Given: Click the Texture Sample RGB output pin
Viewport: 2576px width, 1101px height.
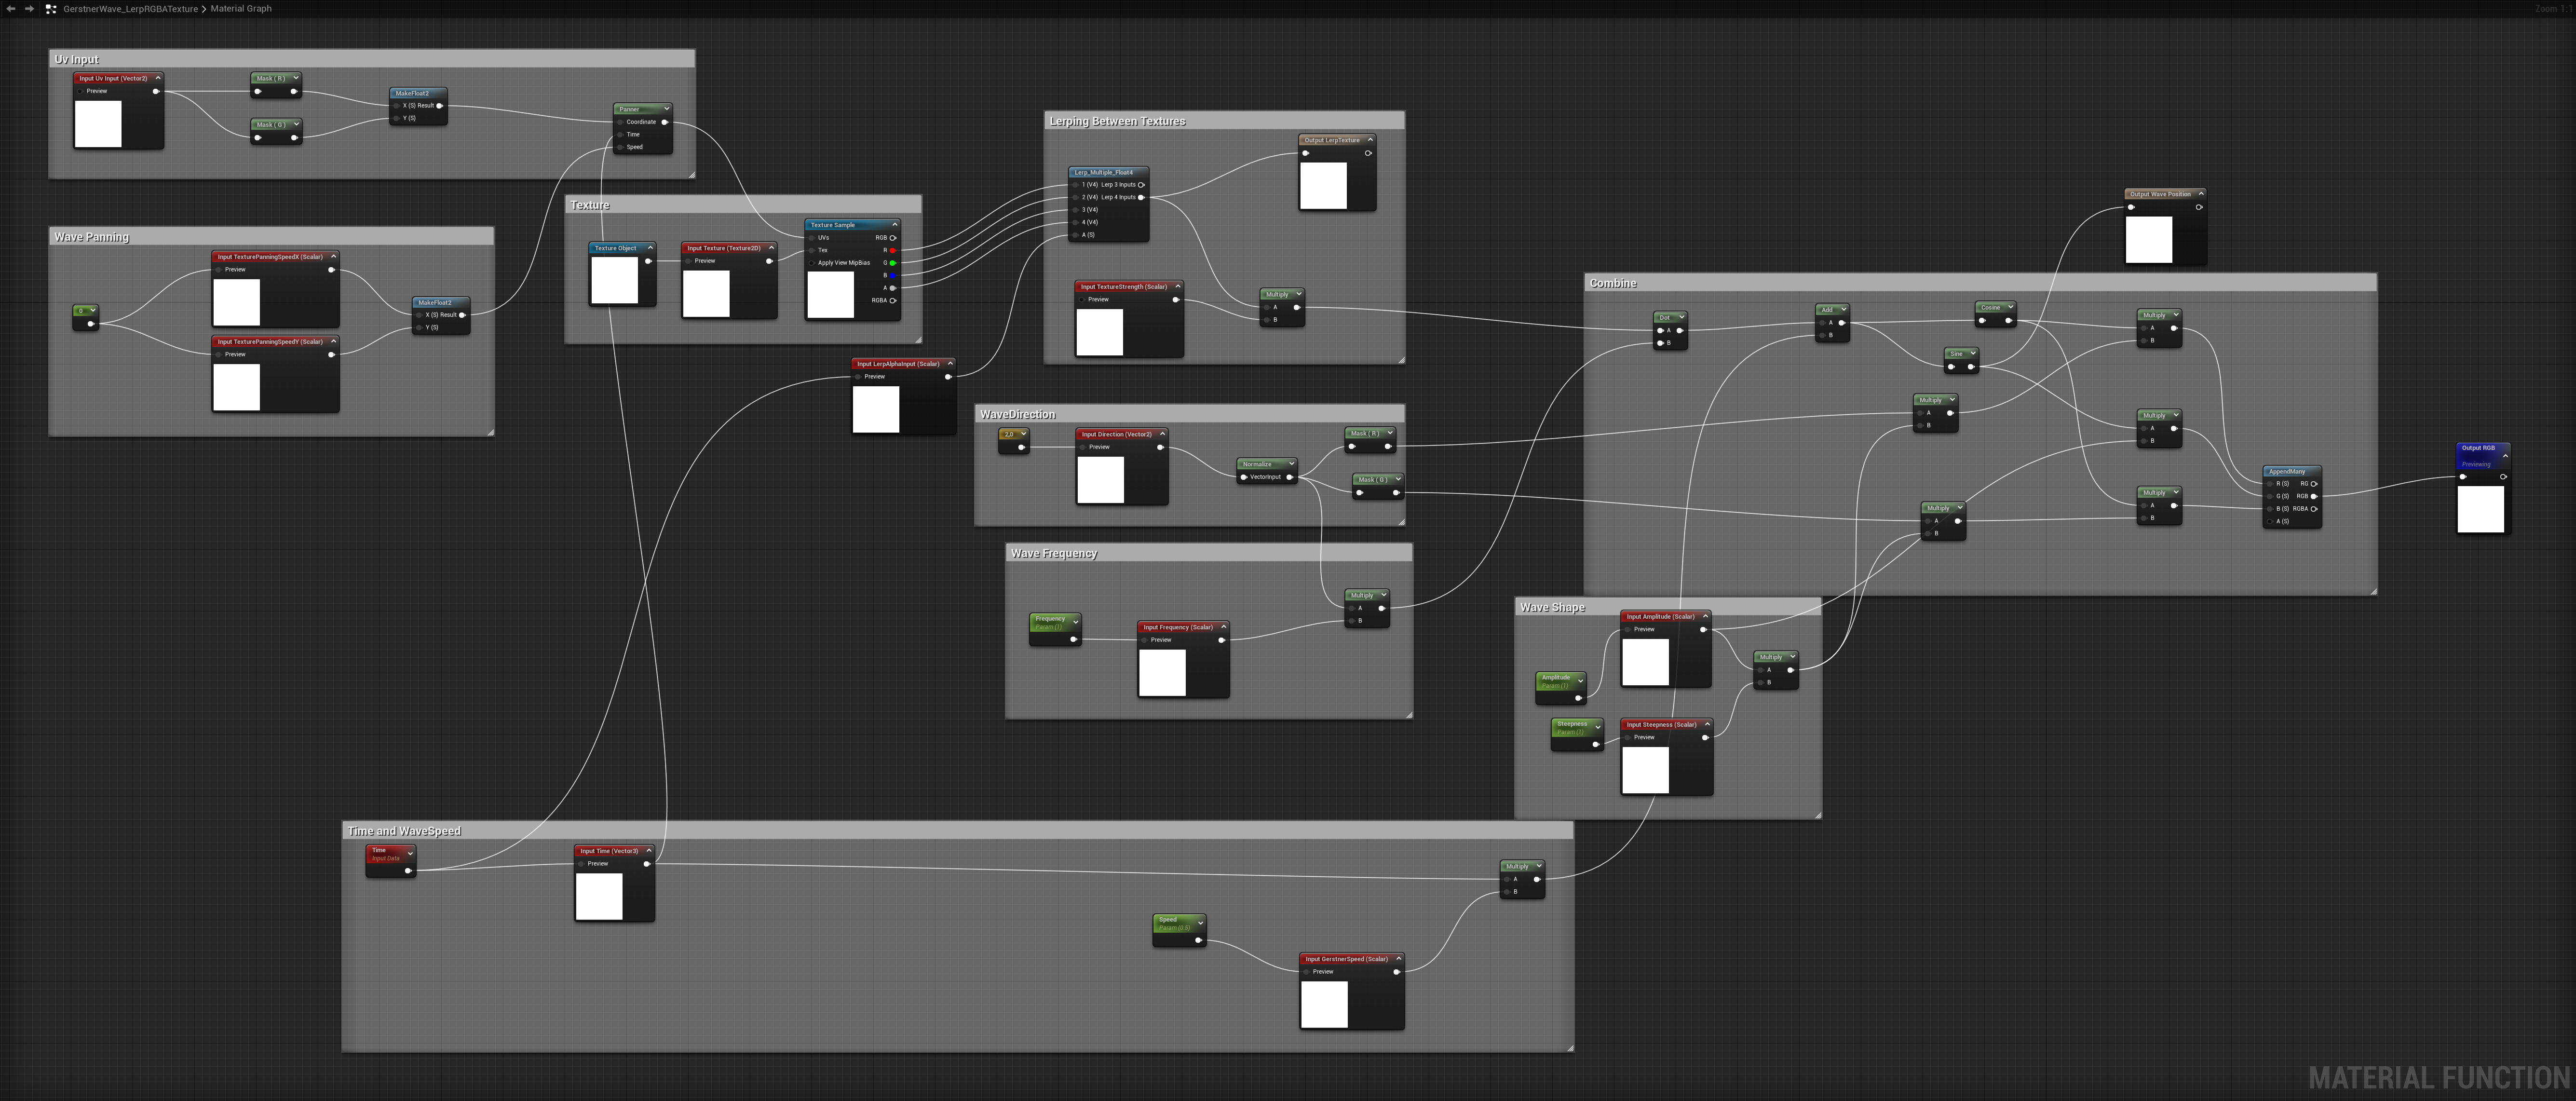Looking at the screenshot, I should (893, 238).
